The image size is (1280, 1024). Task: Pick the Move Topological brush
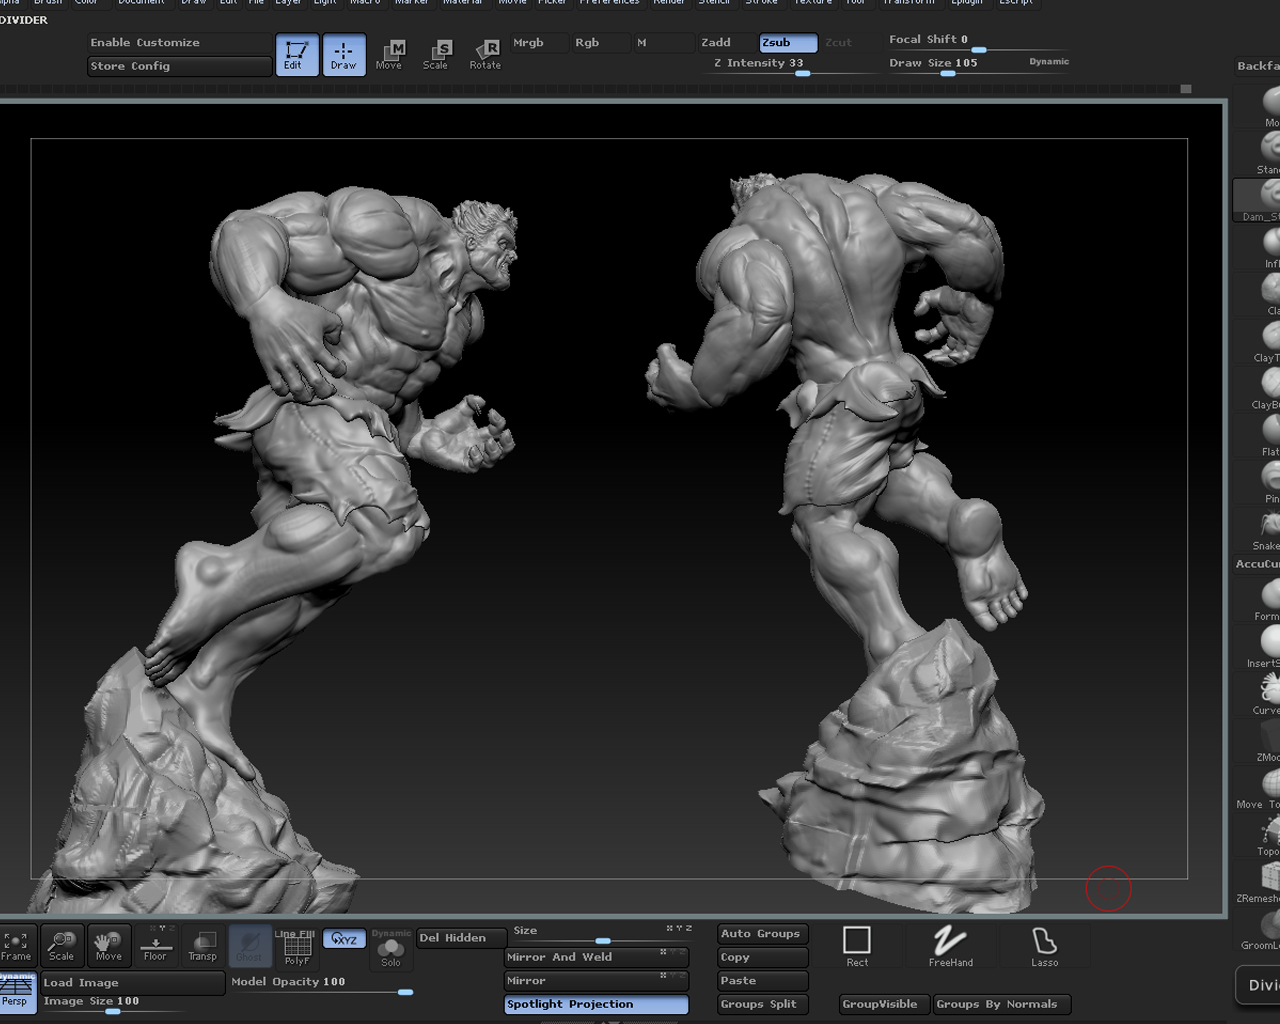[1259, 787]
